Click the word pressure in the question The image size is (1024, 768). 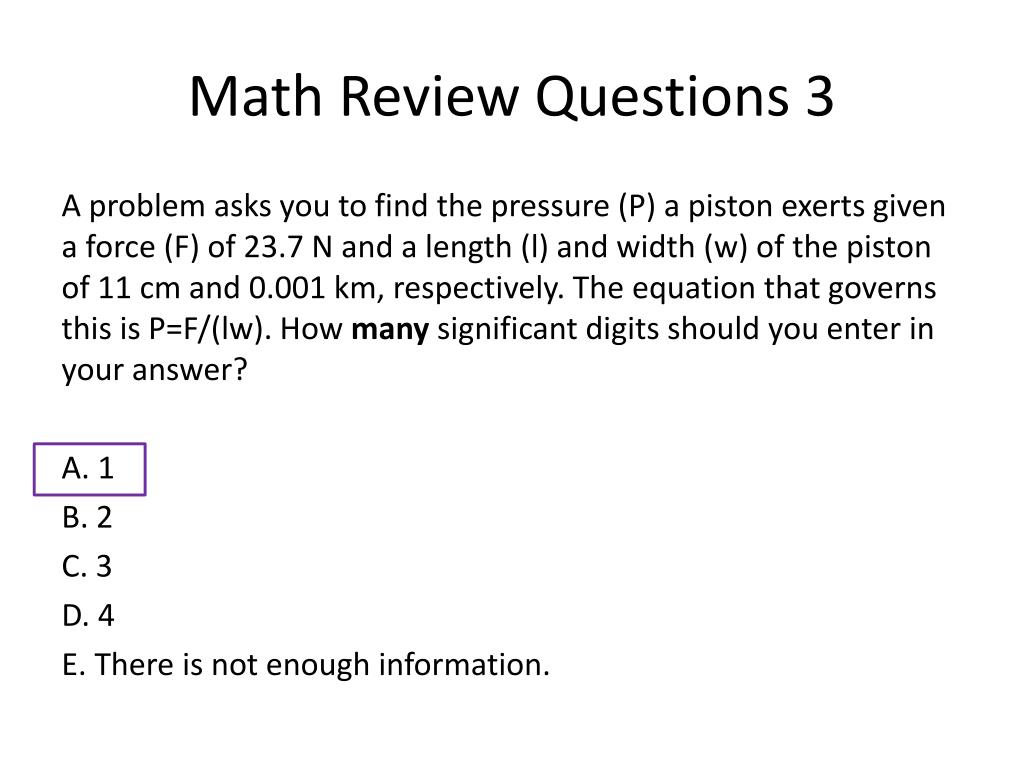click(550, 208)
